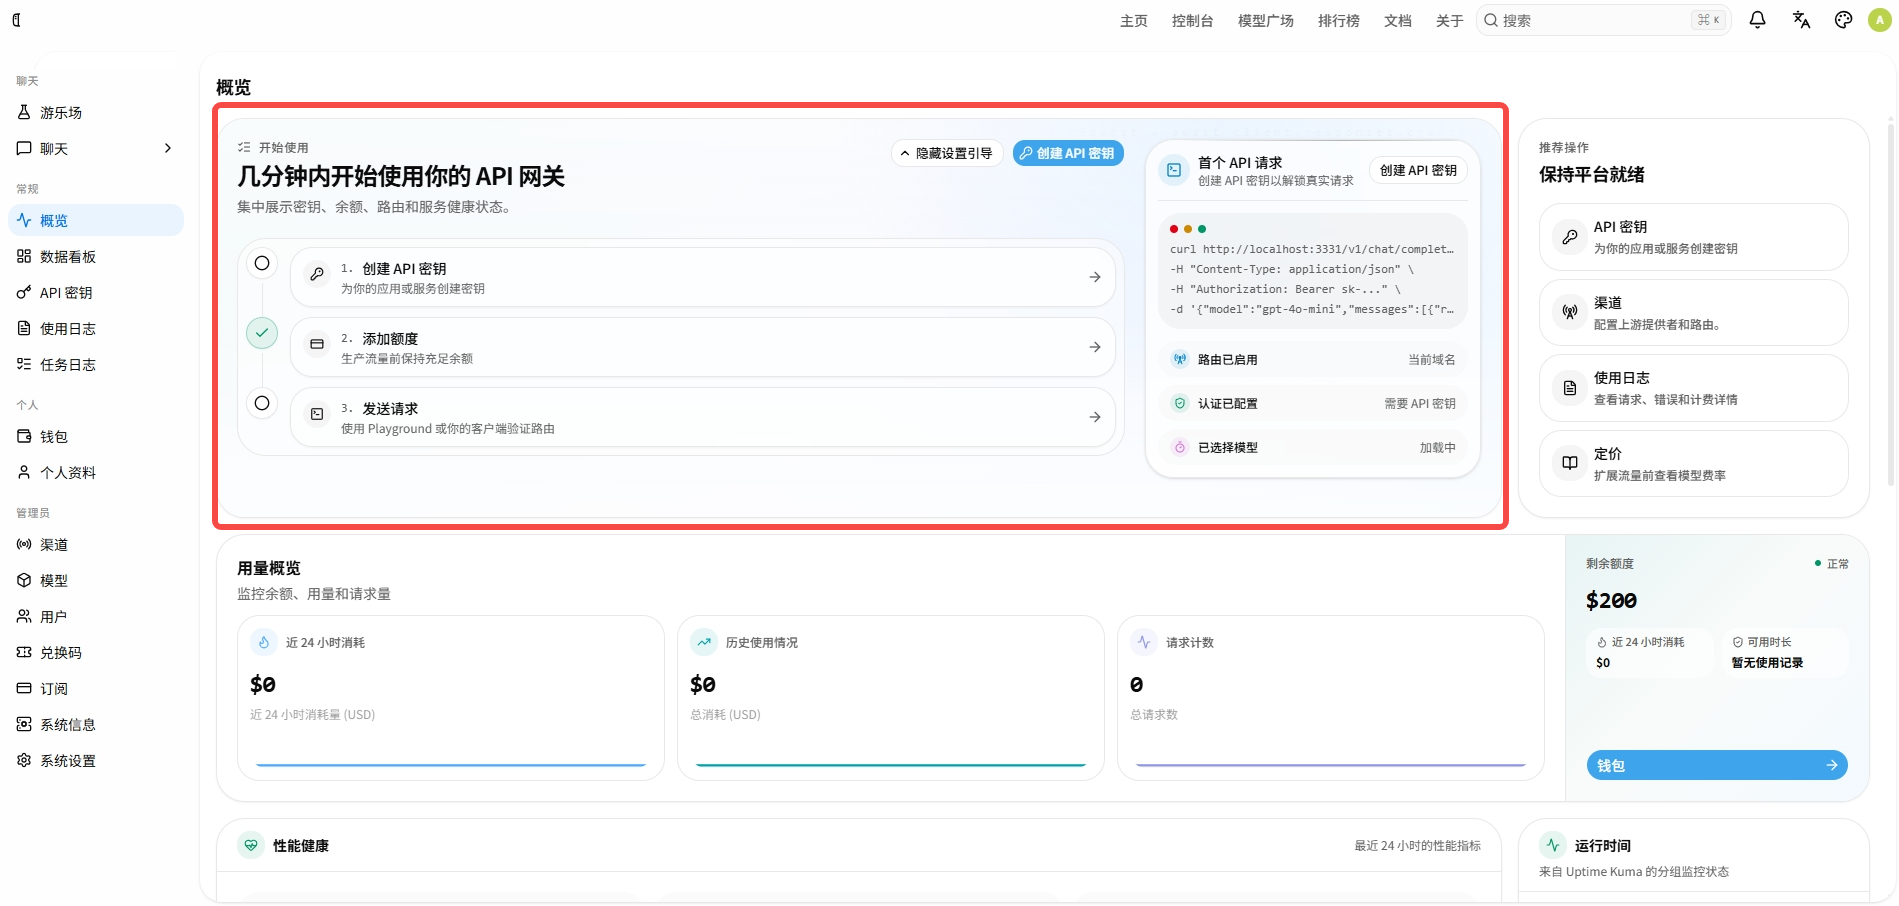
Task: Click the curl command code block
Action: coord(1312,270)
